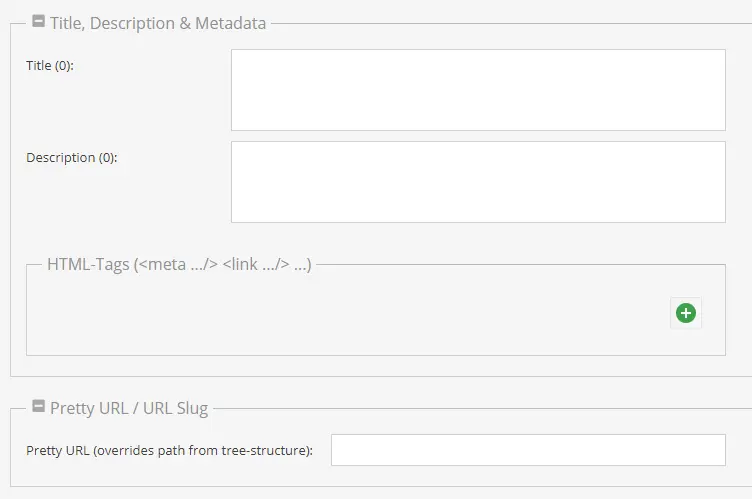
Task: Click the white plus symbol in green circle
Action: (x=686, y=313)
